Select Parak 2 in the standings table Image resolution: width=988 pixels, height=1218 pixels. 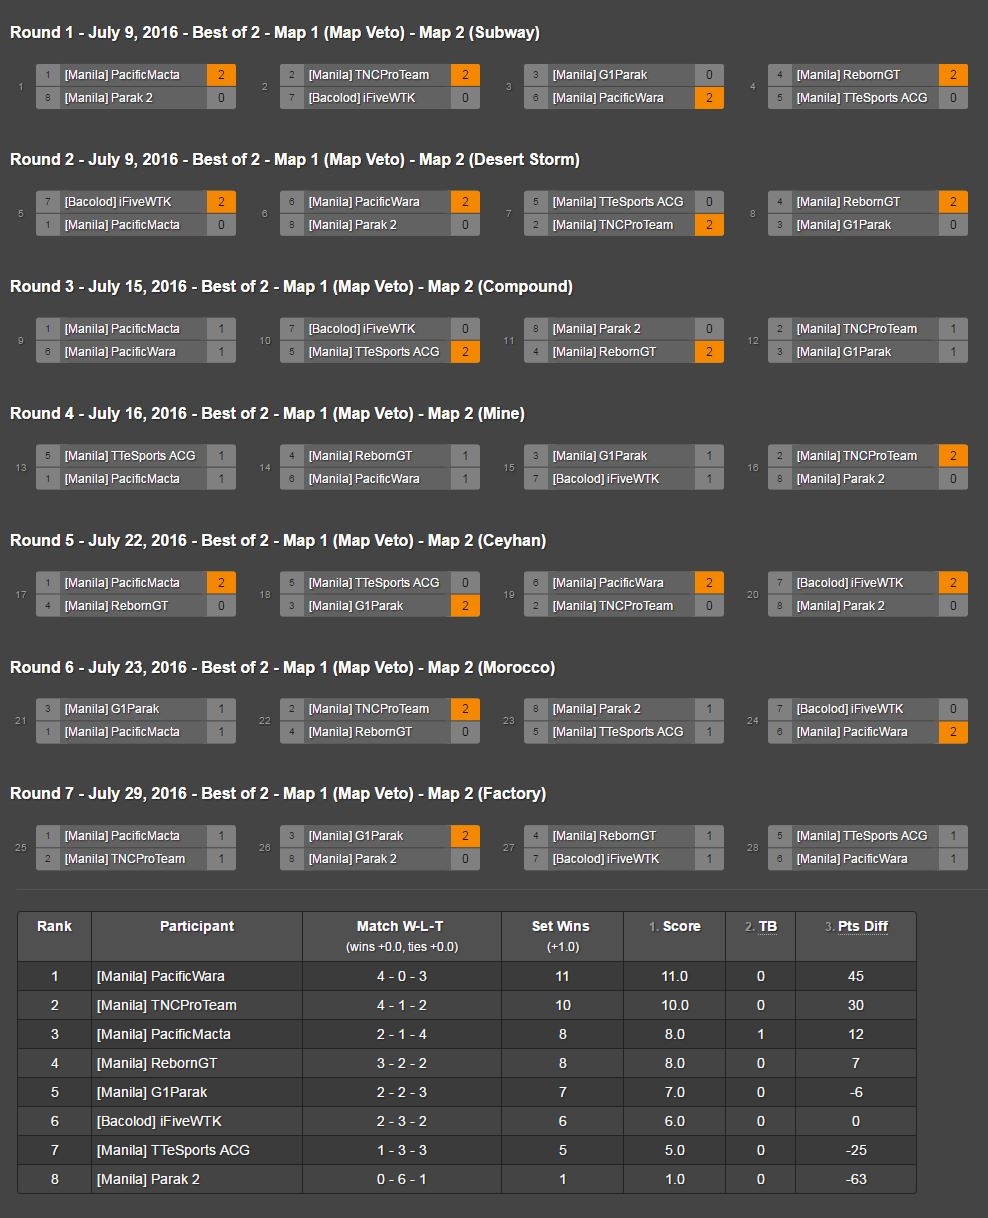148,1179
